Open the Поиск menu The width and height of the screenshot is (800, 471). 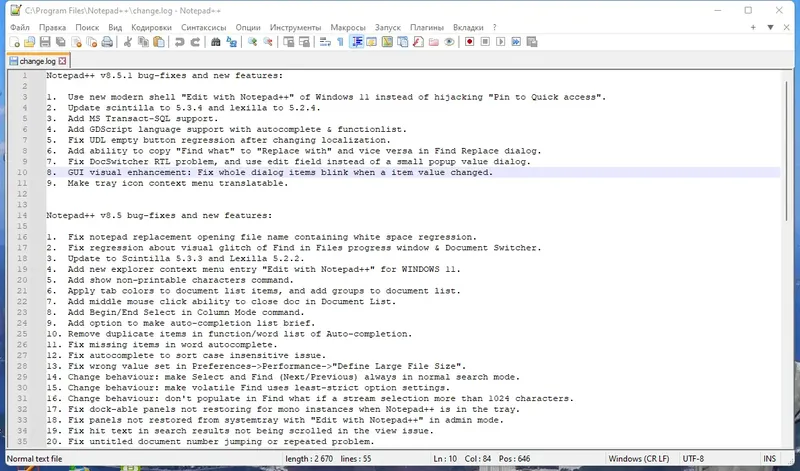pos(87,27)
